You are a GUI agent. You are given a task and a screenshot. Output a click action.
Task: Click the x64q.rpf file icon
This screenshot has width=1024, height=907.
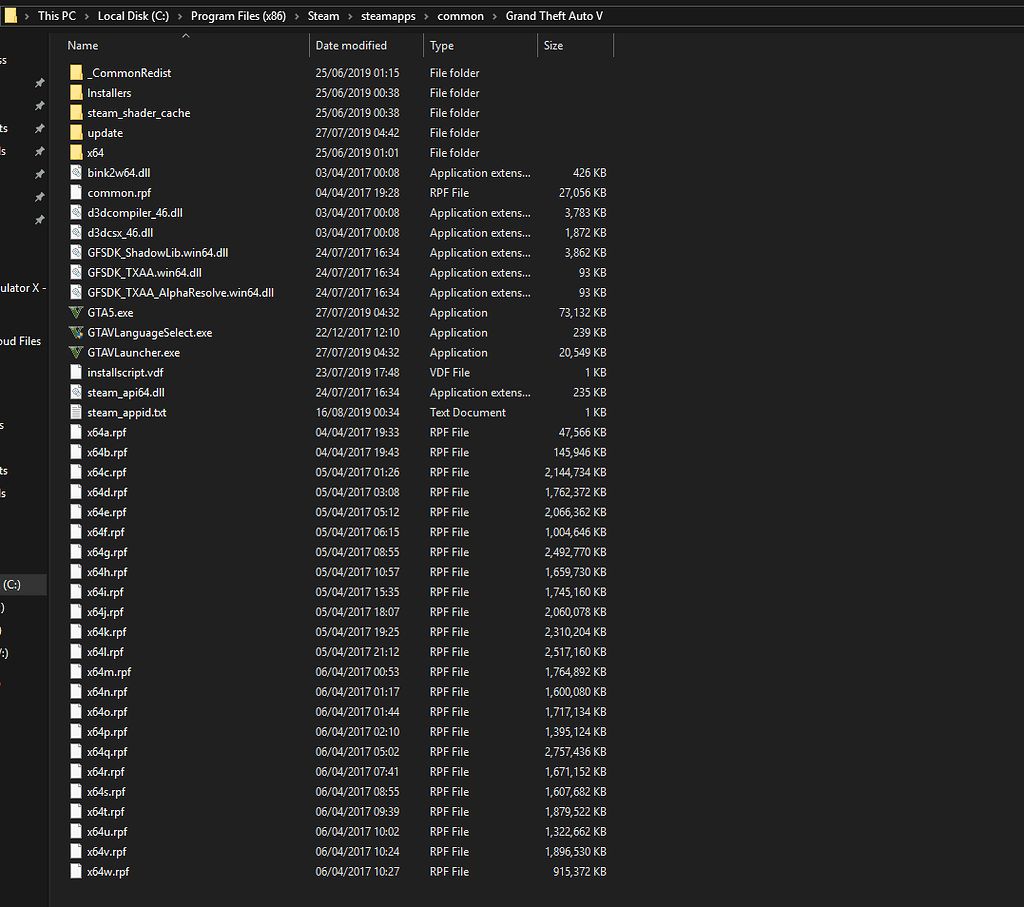(x=76, y=752)
